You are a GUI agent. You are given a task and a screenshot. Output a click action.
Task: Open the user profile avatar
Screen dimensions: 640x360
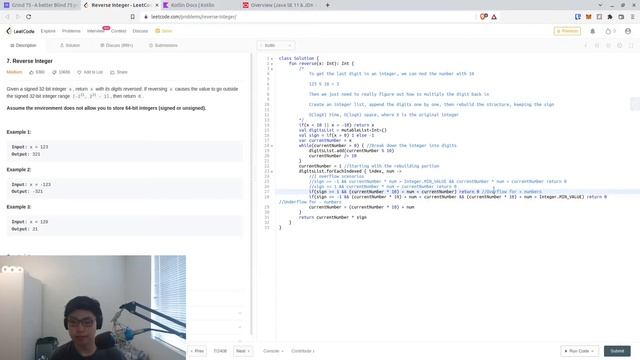628,31
